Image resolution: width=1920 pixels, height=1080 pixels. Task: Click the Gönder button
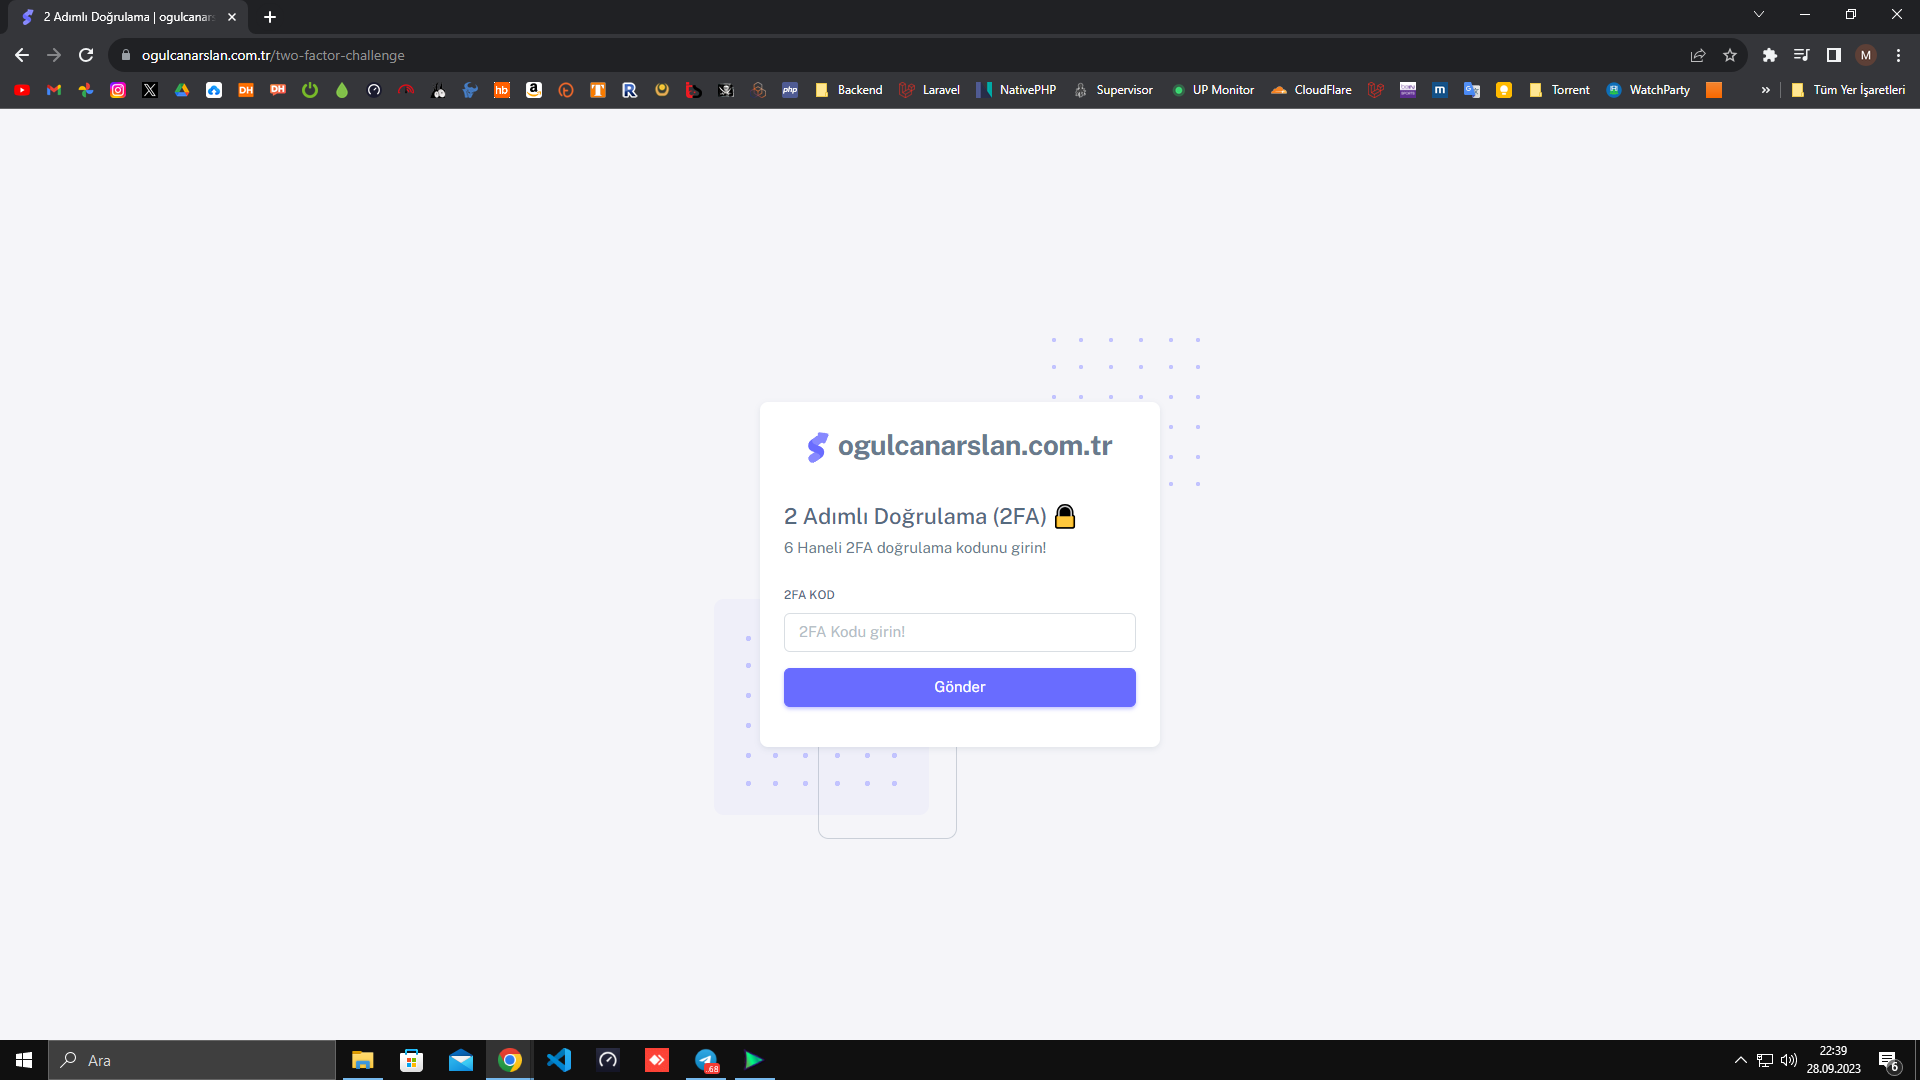pos(960,686)
